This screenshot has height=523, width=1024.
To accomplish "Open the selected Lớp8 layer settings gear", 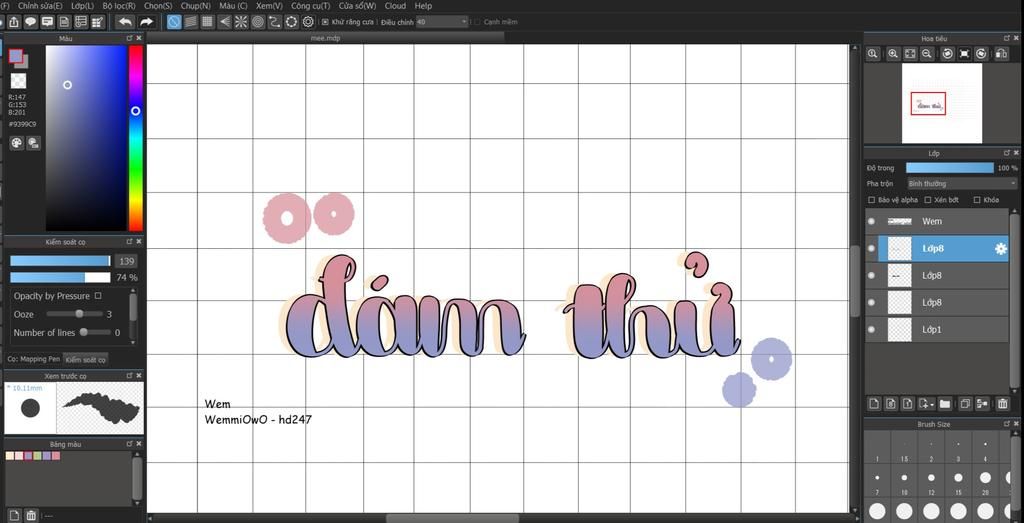I will coord(1000,249).
